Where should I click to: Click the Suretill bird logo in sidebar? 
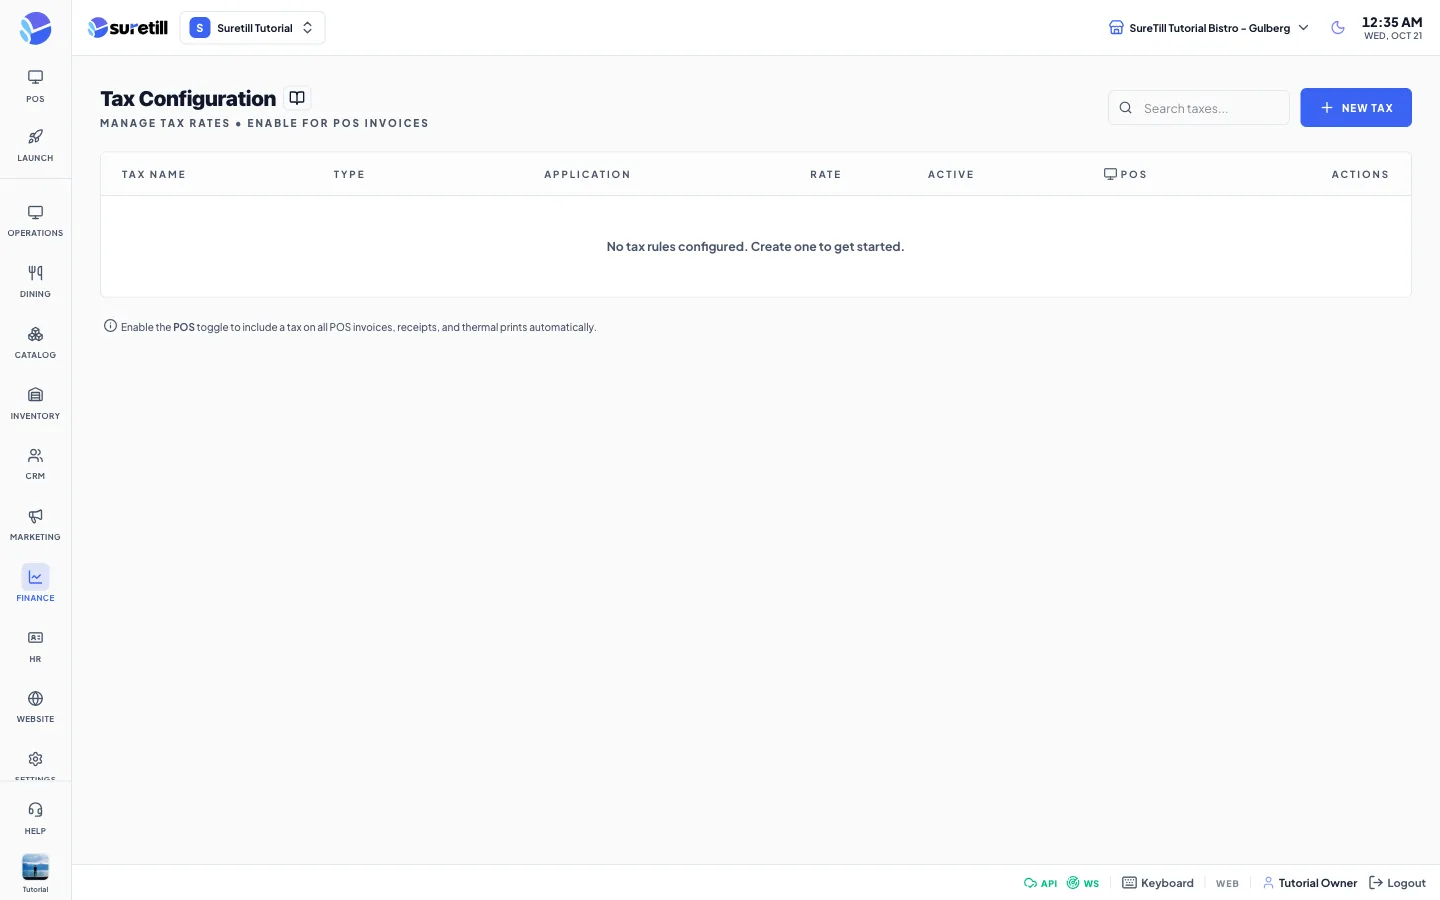pos(35,28)
